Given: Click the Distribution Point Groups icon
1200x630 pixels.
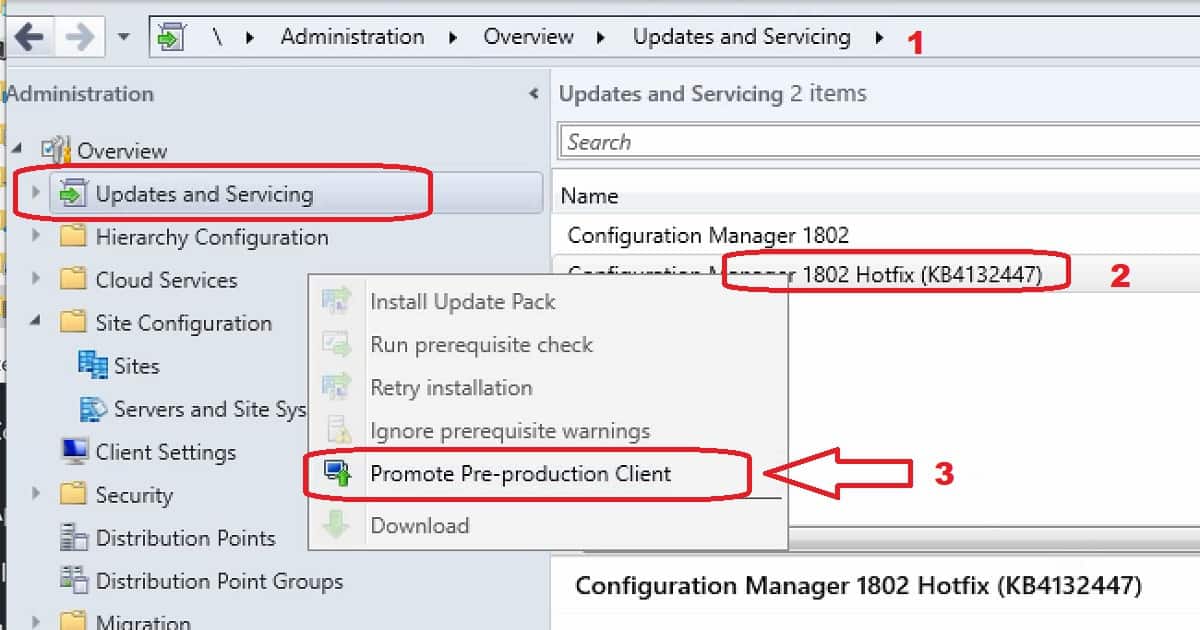Looking at the screenshot, I should (73, 580).
